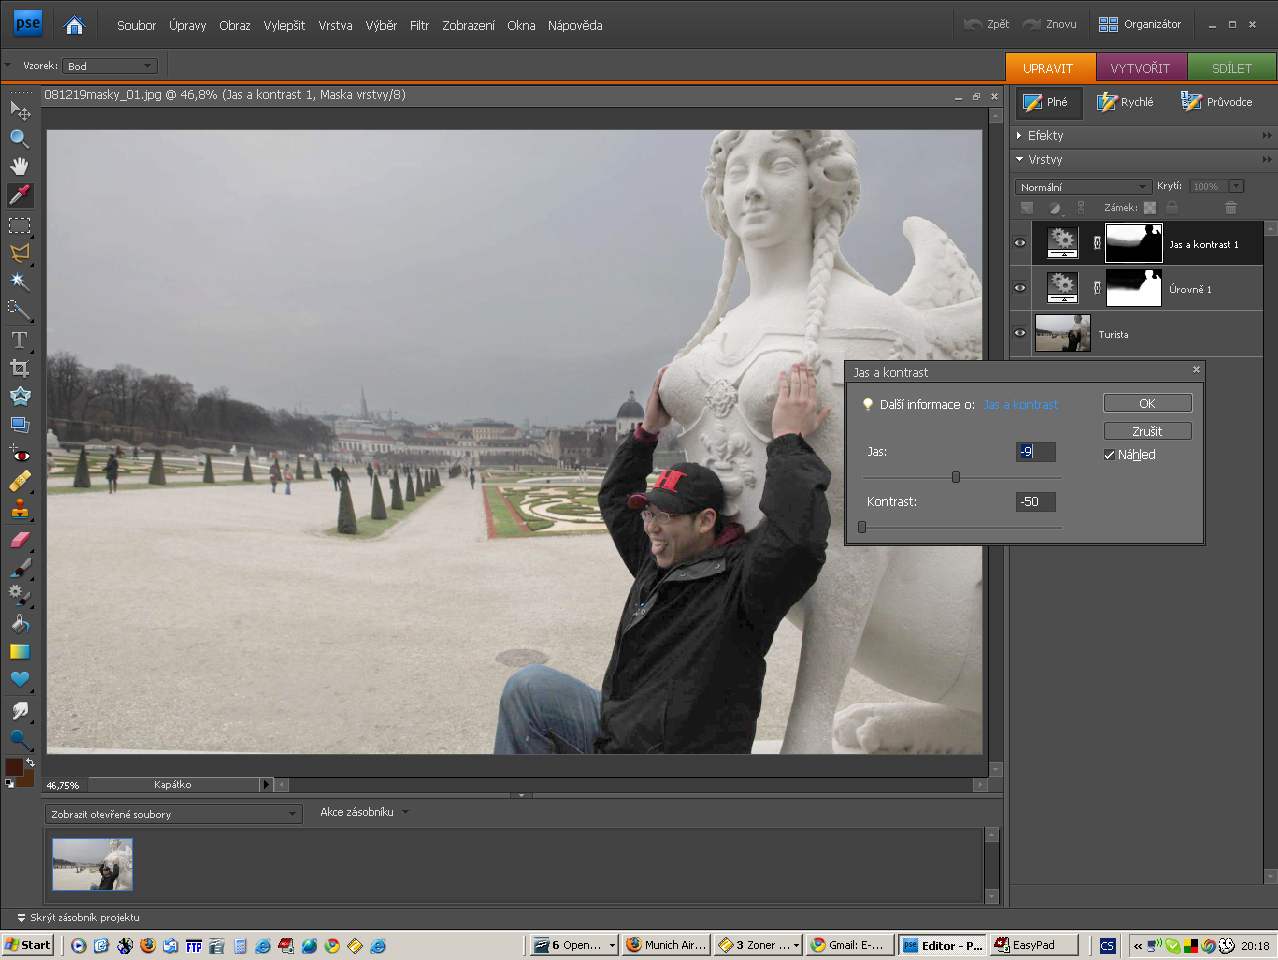Open the Vzorek Bod dropdown
This screenshot has height=960, width=1278.
110,66
